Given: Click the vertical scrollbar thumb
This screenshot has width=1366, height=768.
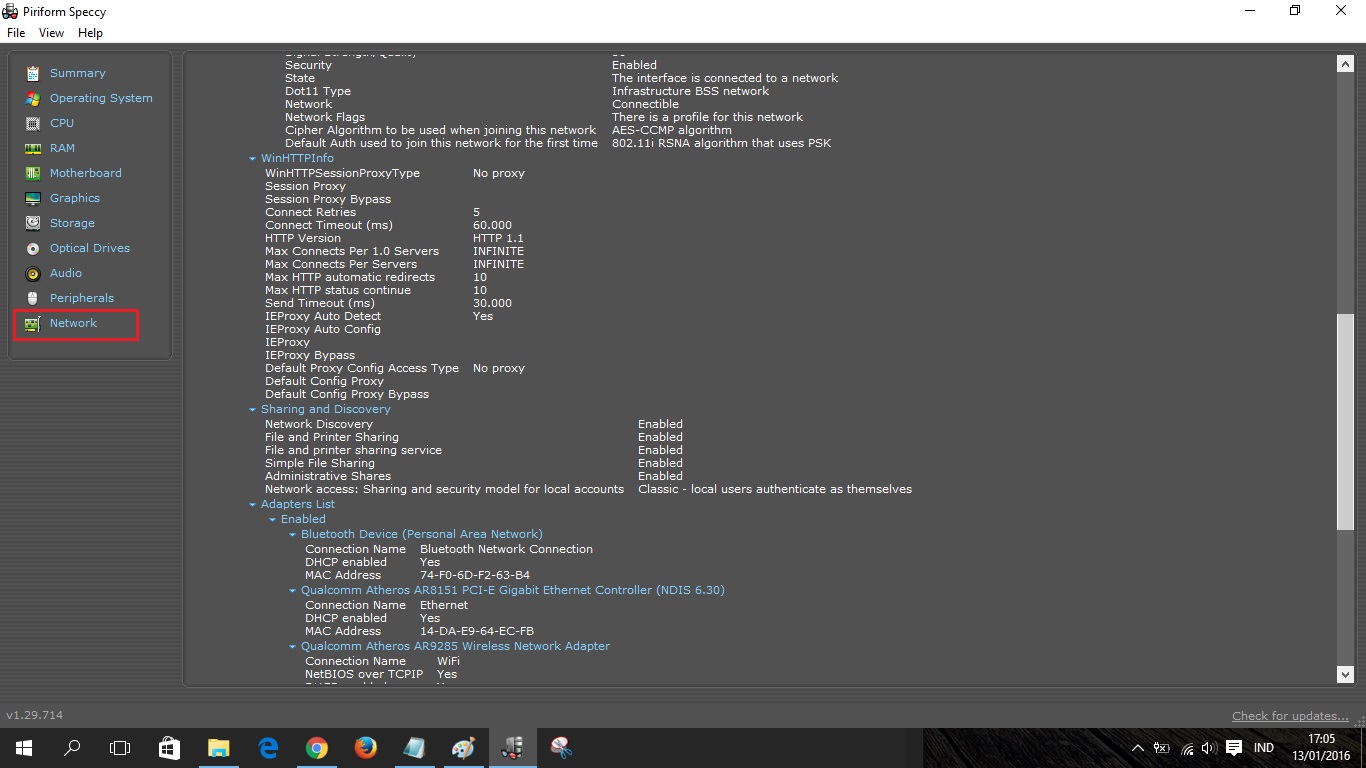Looking at the screenshot, I should point(1345,422).
